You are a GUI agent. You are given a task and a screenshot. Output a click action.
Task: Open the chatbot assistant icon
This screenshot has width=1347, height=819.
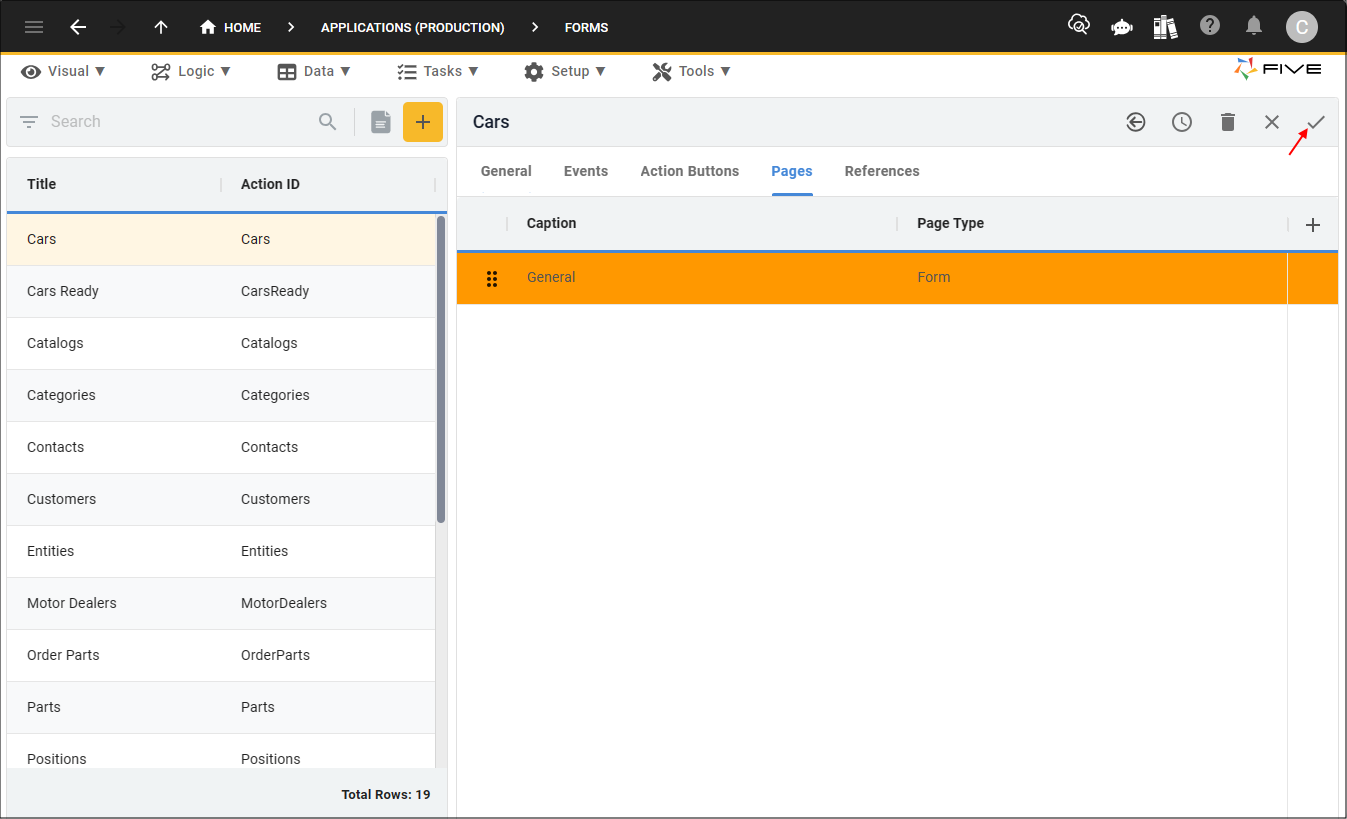click(x=1122, y=27)
